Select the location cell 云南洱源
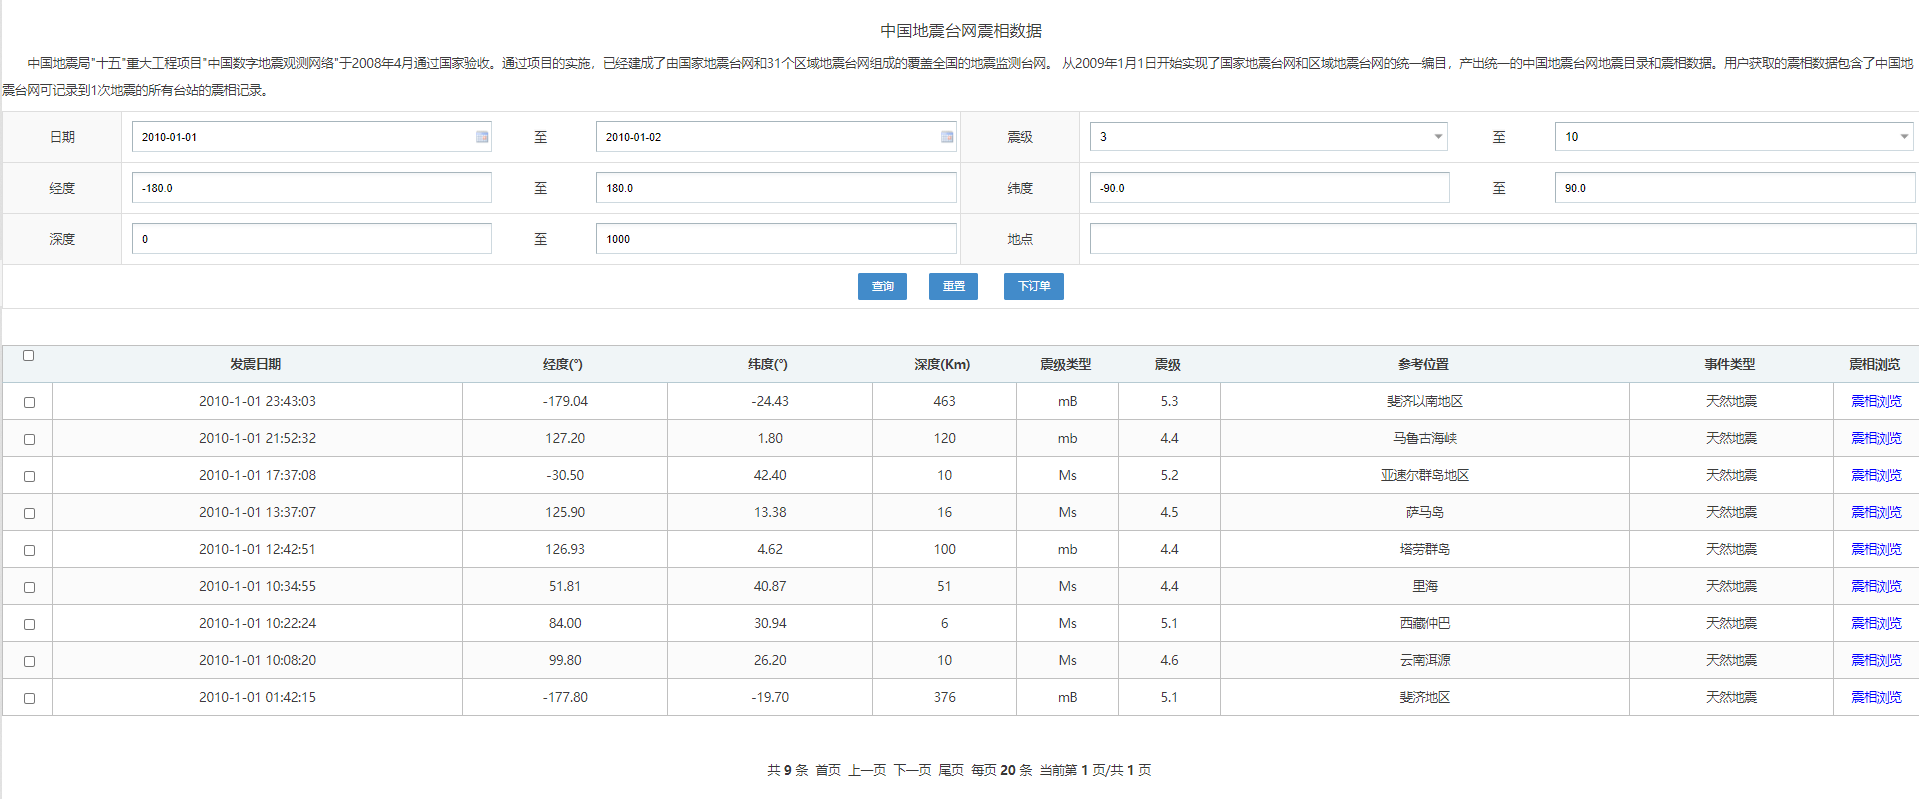This screenshot has width=1919, height=799. coord(1425,660)
